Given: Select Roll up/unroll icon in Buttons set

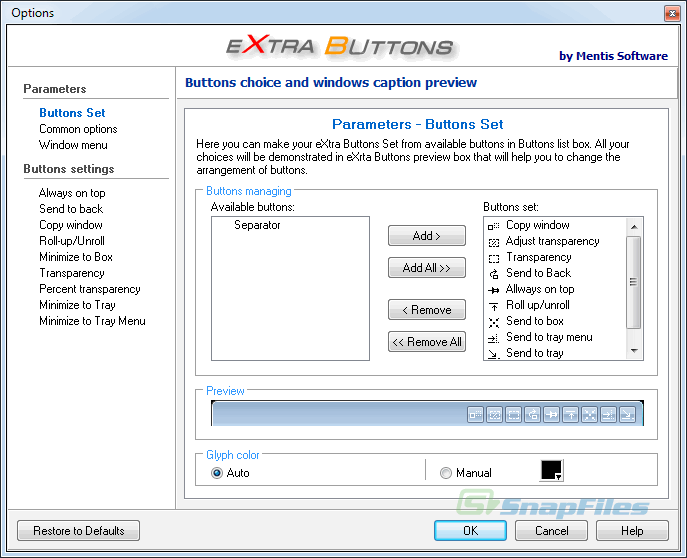Looking at the screenshot, I should (493, 306).
